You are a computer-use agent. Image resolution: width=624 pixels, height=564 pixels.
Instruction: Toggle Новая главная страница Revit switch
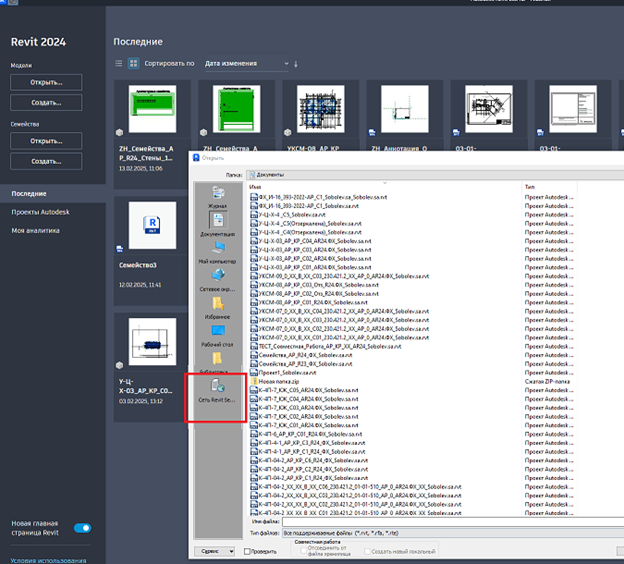tap(82, 528)
